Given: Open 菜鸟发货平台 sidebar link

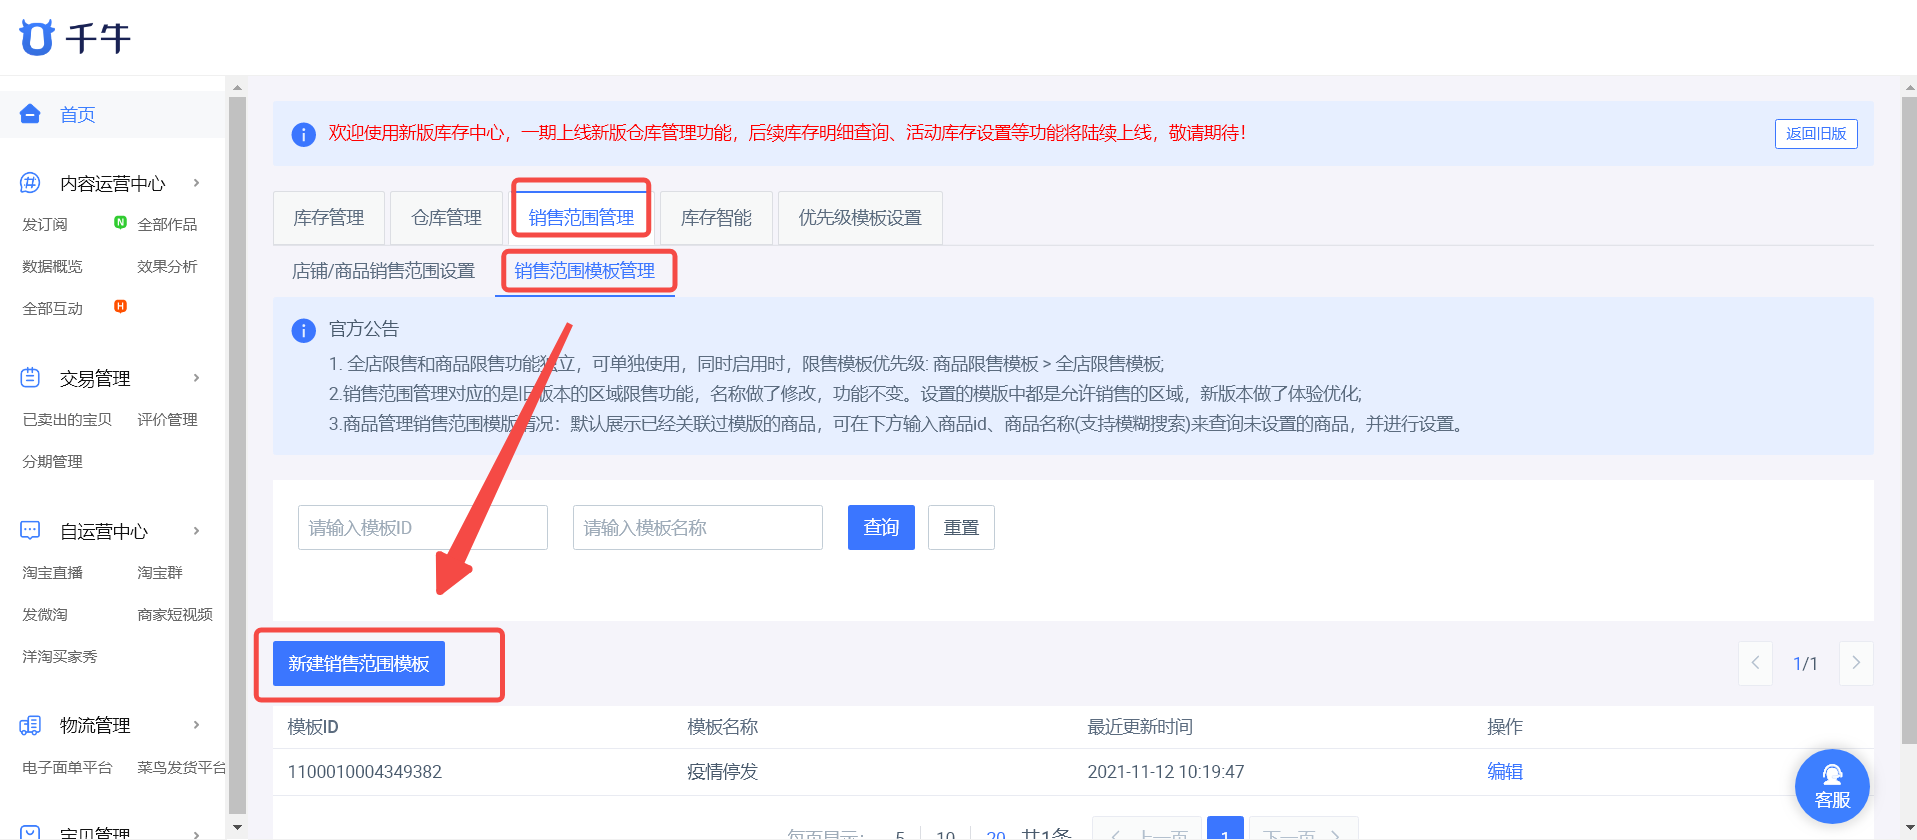Looking at the screenshot, I should tap(181, 767).
